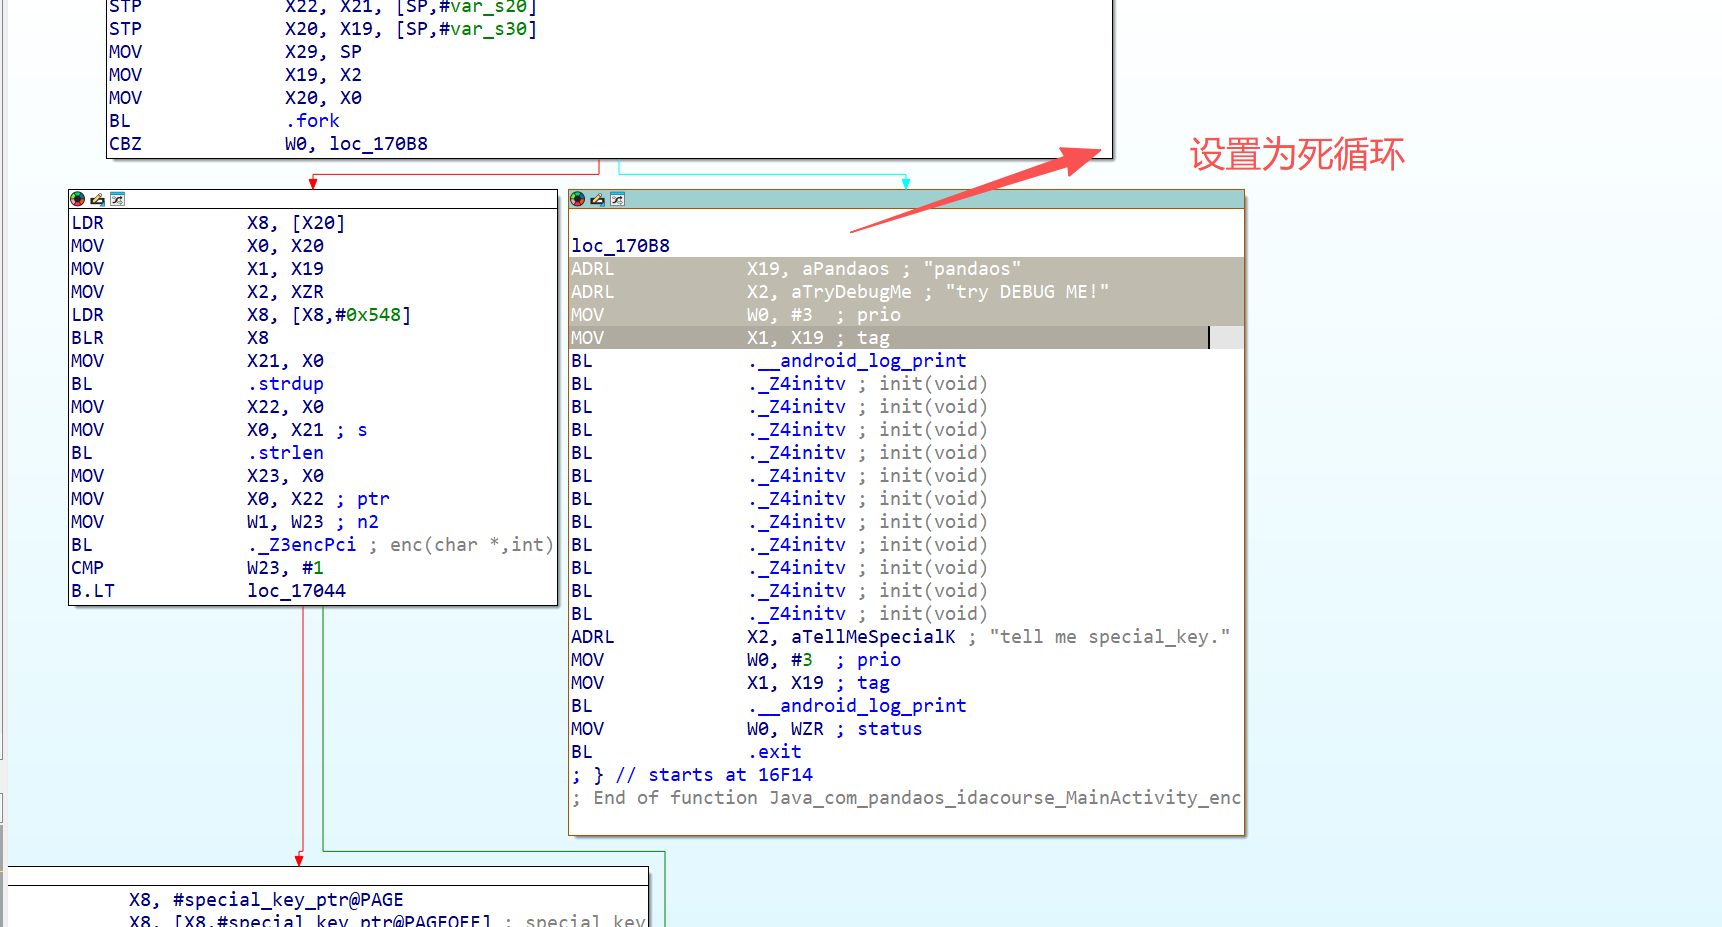This screenshot has height=927, width=1722.
Task: Click the aPandaos operand in ADRL line
Action: (845, 269)
